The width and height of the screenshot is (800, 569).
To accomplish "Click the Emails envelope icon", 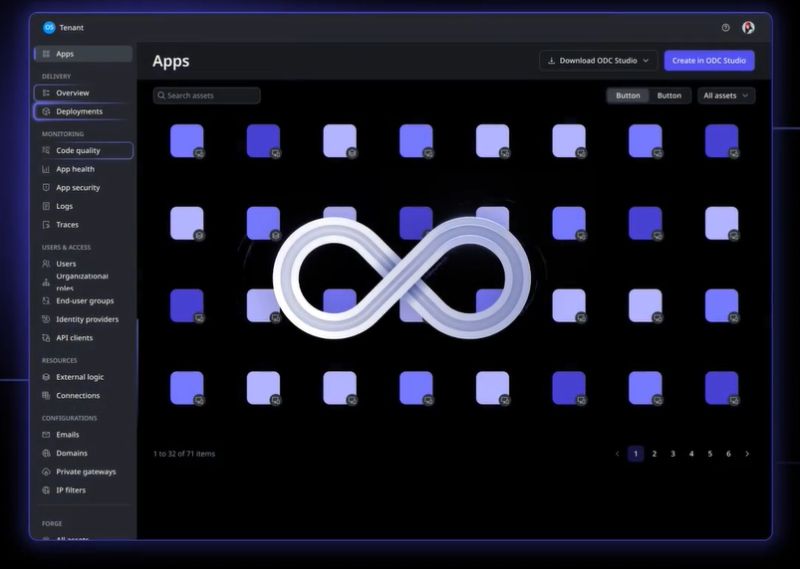I will [46, 435].
